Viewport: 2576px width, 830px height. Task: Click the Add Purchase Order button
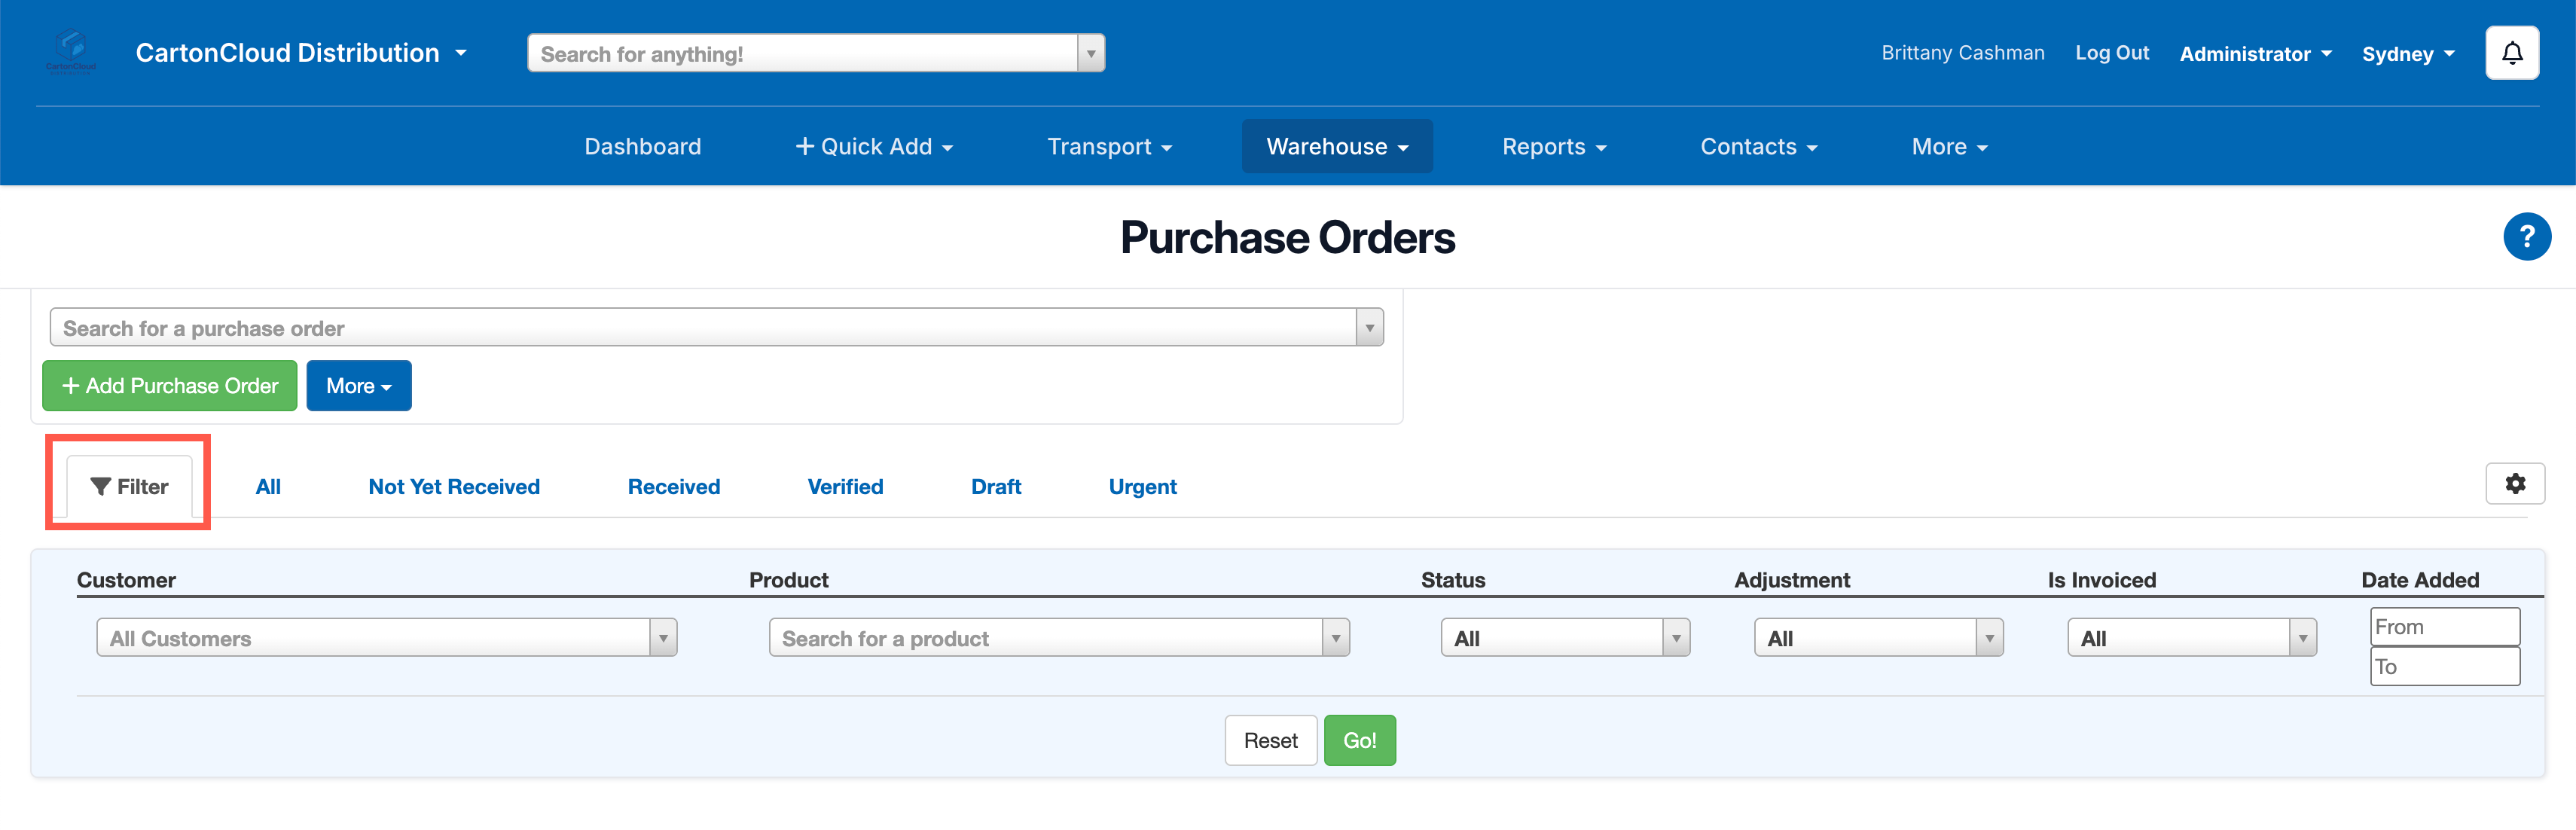[x=169, y=386]
